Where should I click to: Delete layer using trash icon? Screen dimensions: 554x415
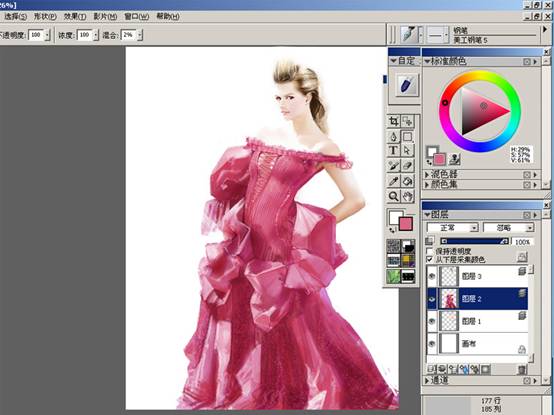pos(521,370)
